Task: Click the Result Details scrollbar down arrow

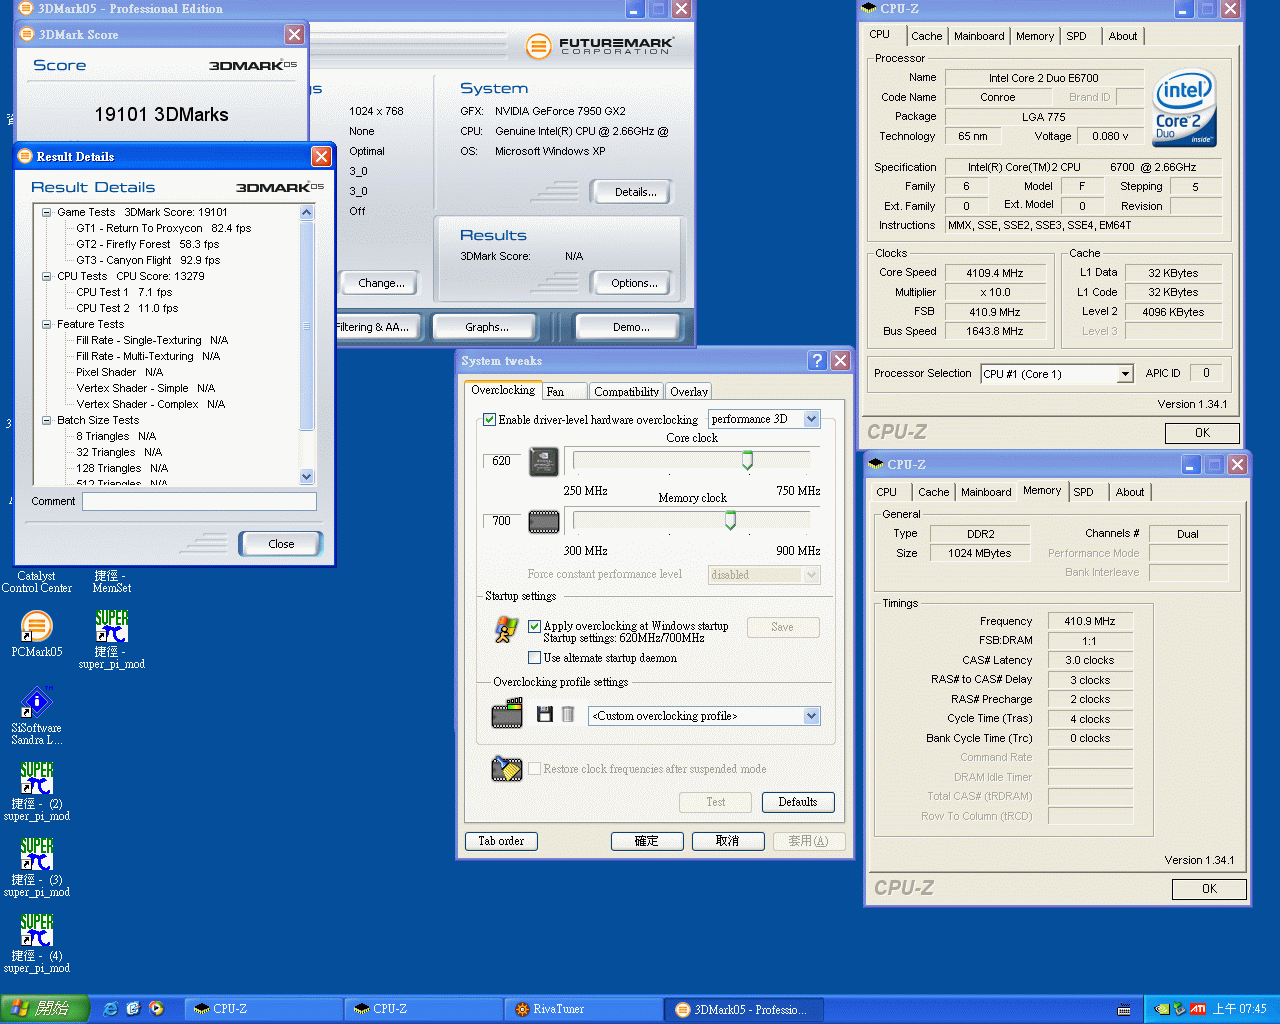Action: click(307, 477)
